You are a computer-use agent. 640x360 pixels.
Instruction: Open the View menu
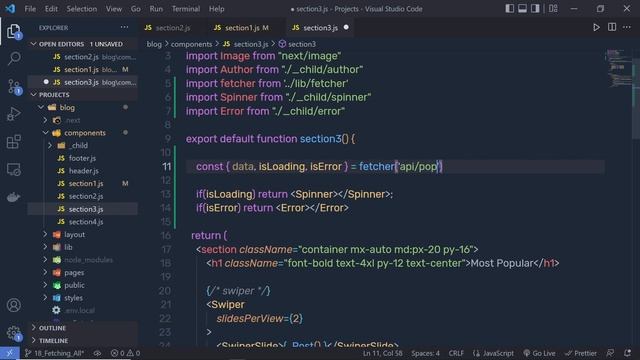coord(114,9)
